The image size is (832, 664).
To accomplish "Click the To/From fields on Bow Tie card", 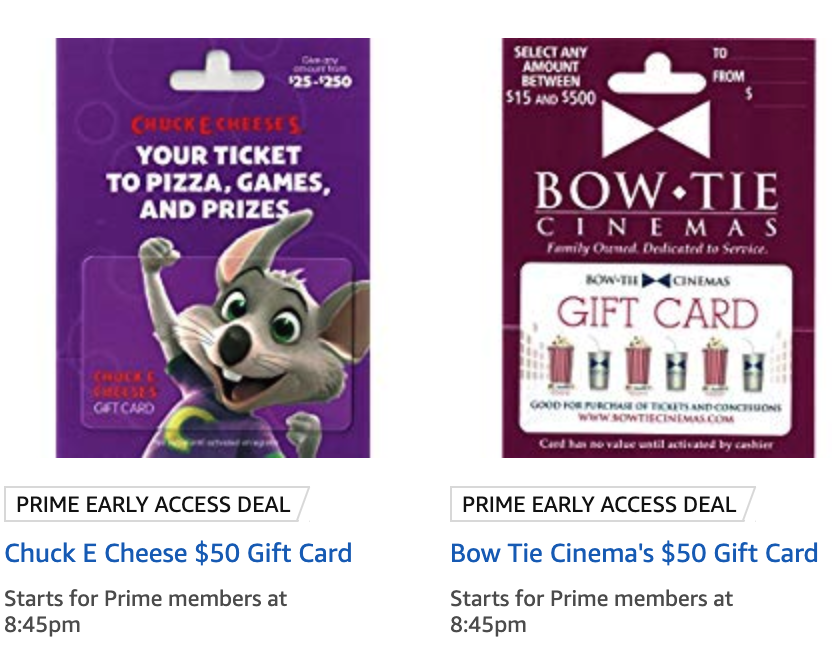I will (759, 74).
